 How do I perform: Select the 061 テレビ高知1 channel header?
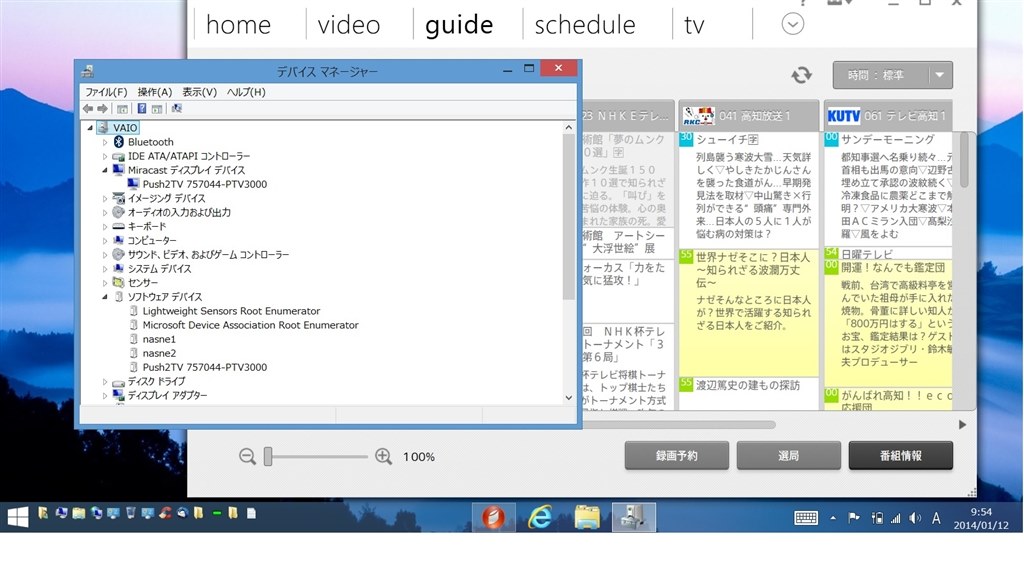[x=888, y=116]
